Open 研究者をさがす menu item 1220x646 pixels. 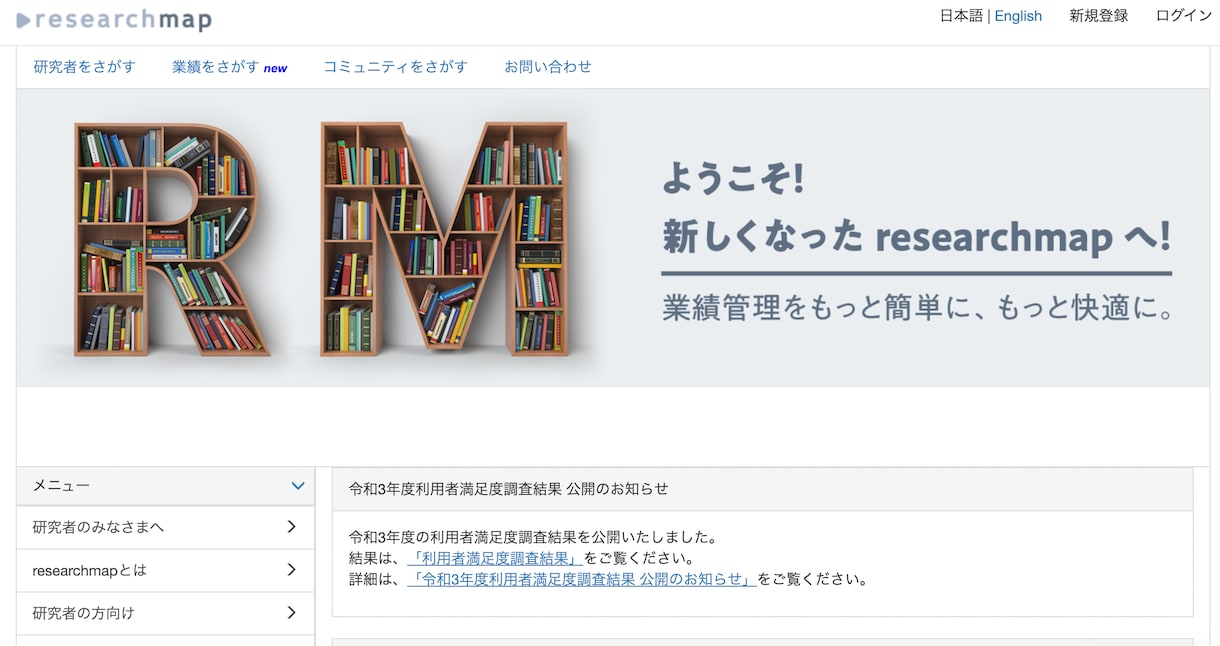pos(84,67)
